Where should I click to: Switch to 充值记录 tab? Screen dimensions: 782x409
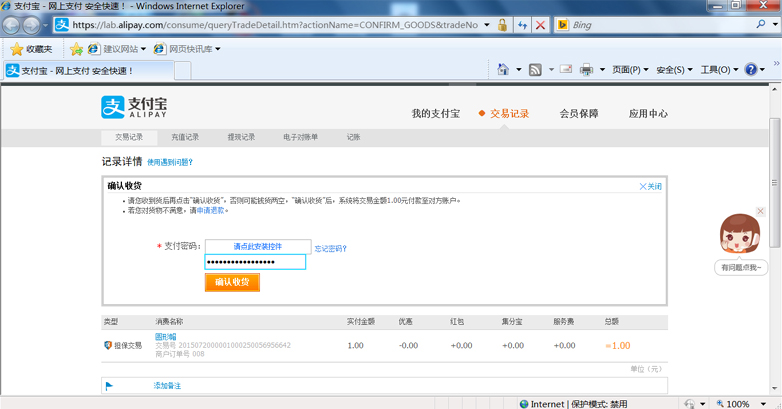[x=185, y=137]
